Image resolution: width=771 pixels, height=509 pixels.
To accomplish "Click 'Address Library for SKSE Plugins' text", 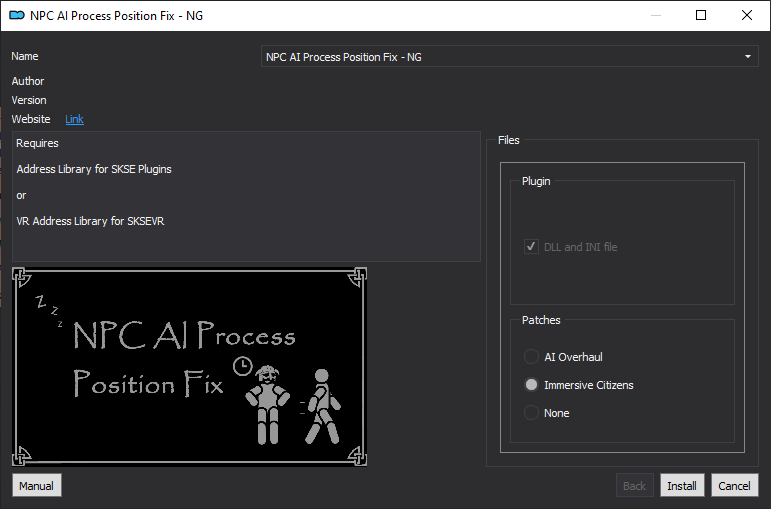I will 94,169.
